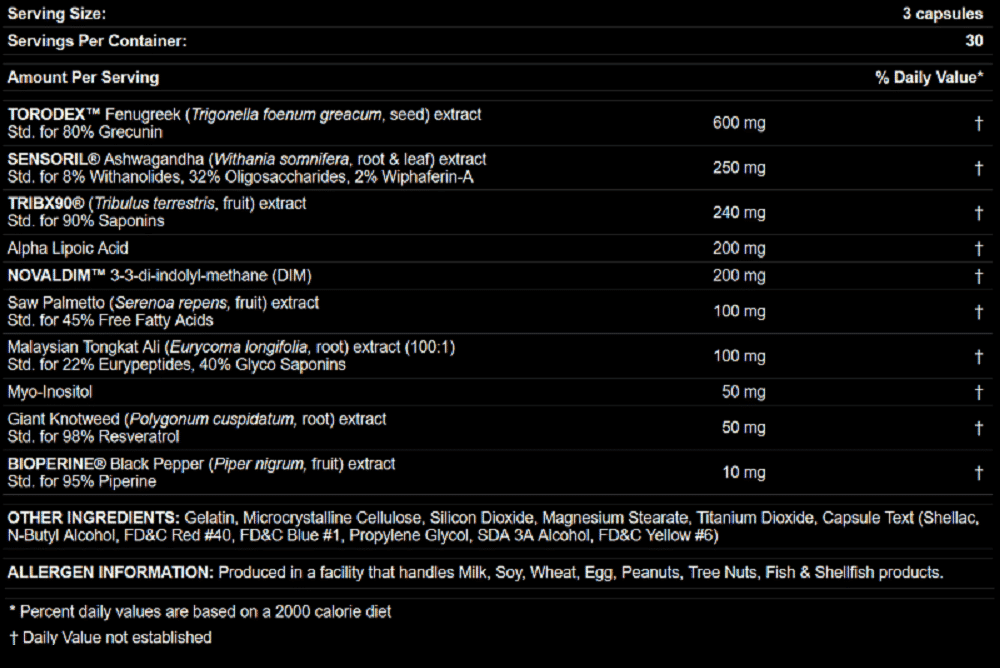Click the % Daily Value* column header
This screenshot has width=1000, height=668.
tap(929, 78)
